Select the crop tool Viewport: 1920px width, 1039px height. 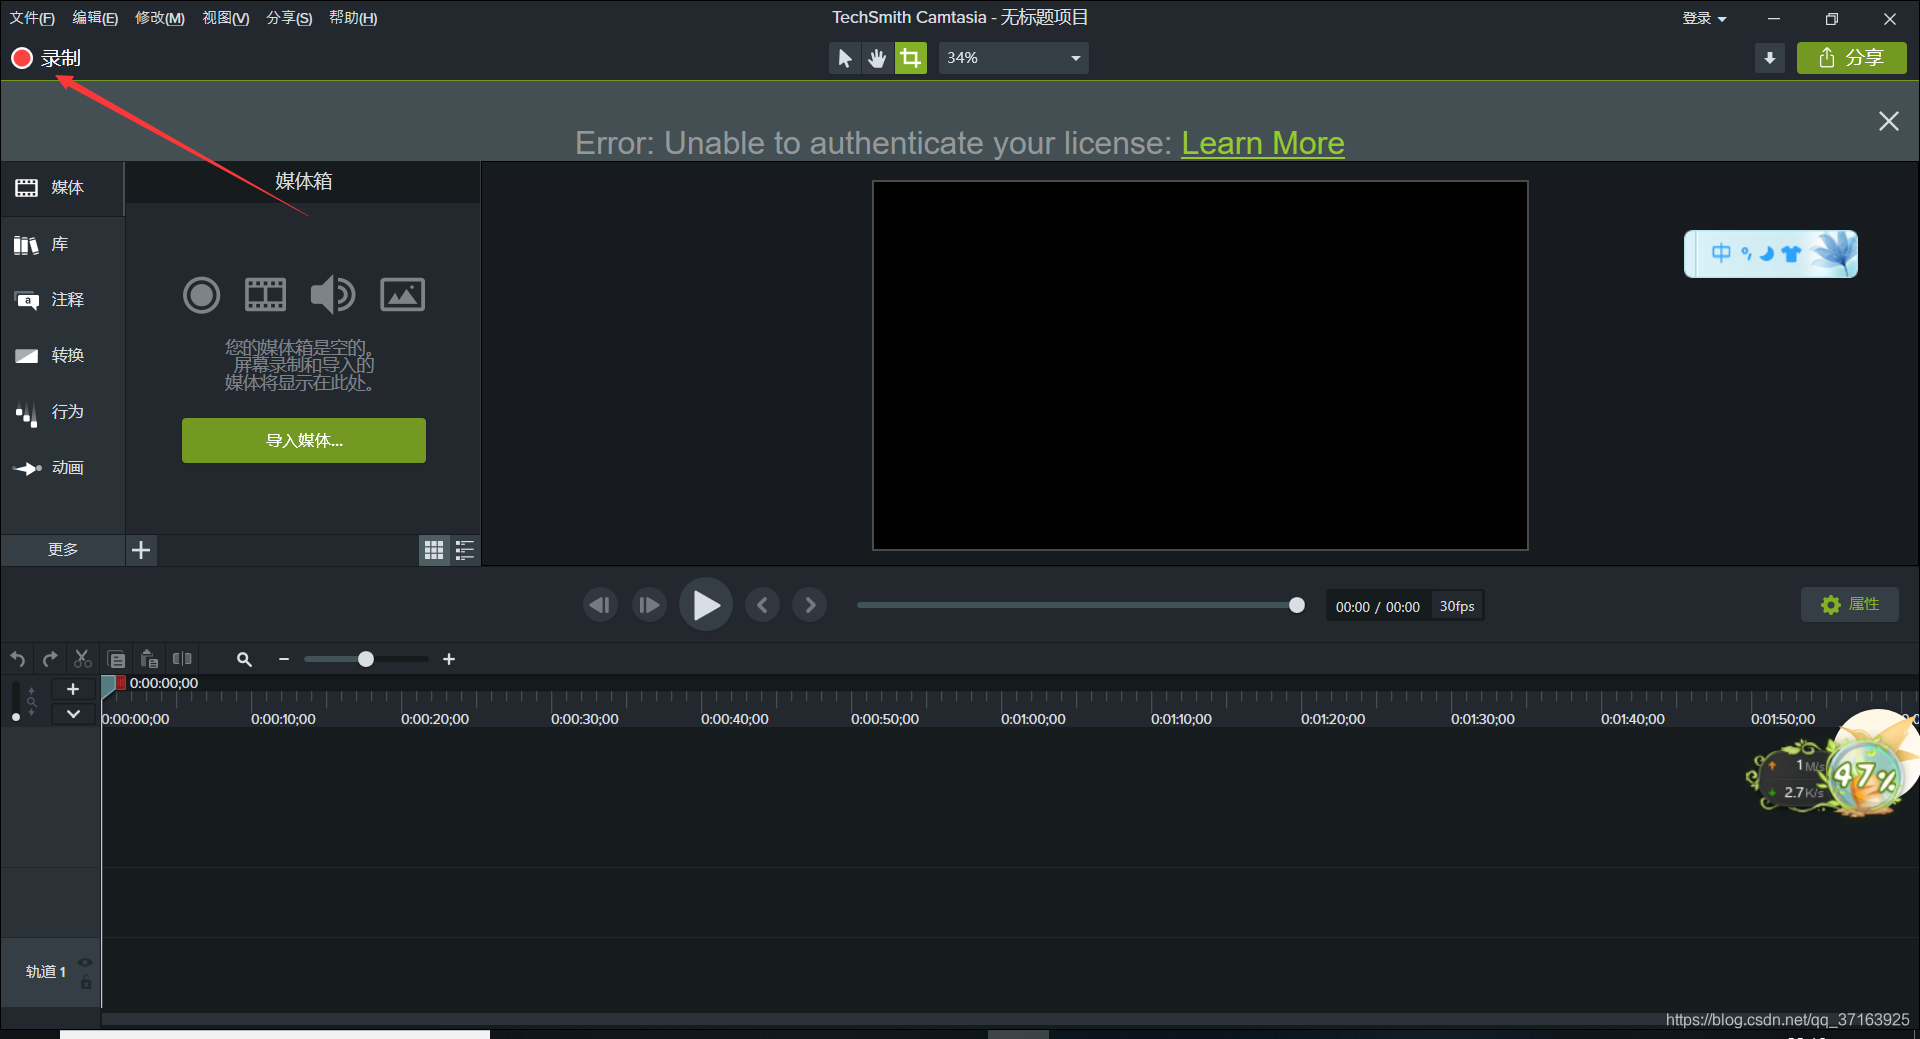tap(910, 58)
